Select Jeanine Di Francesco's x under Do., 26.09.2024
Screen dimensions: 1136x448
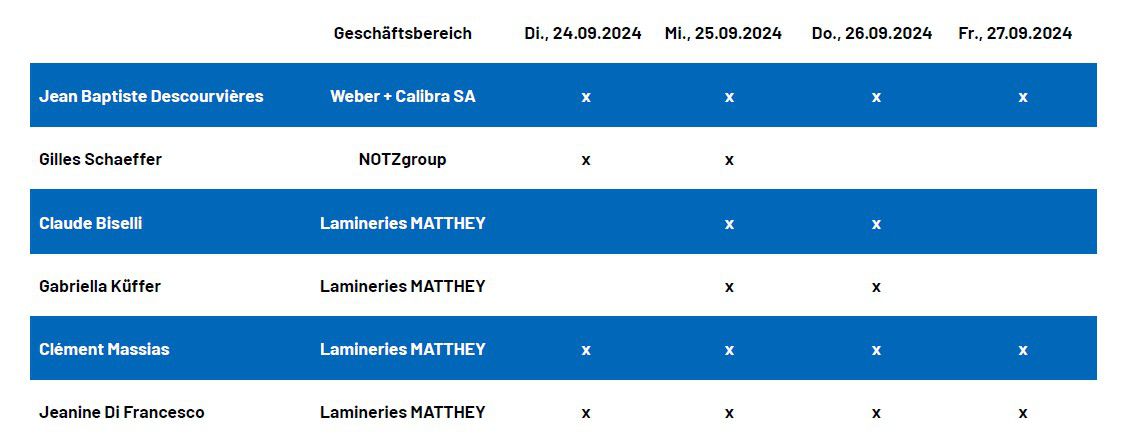(x=876, y=413)
